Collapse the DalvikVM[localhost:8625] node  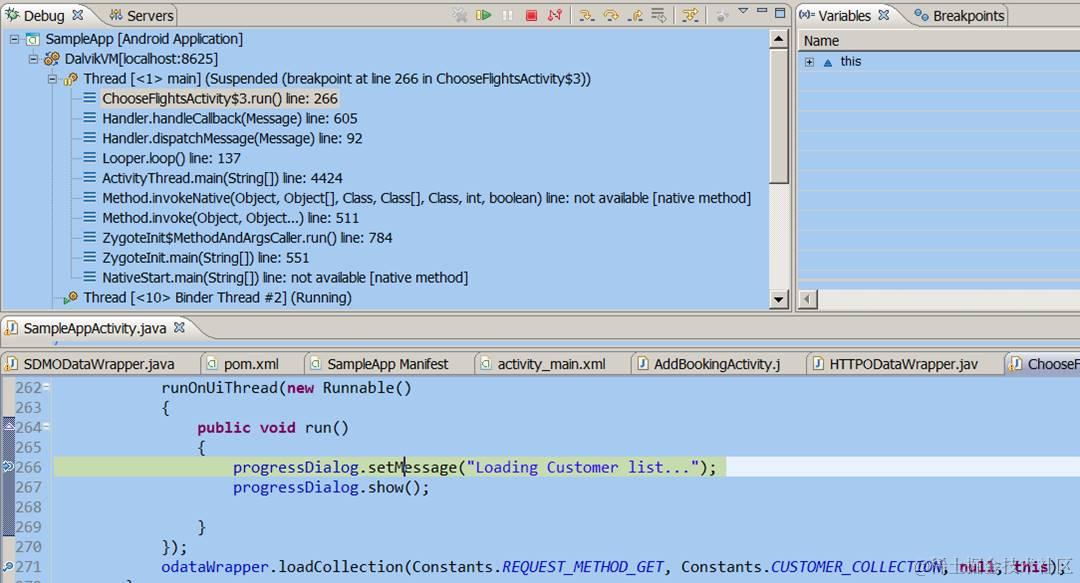(33, 59)
